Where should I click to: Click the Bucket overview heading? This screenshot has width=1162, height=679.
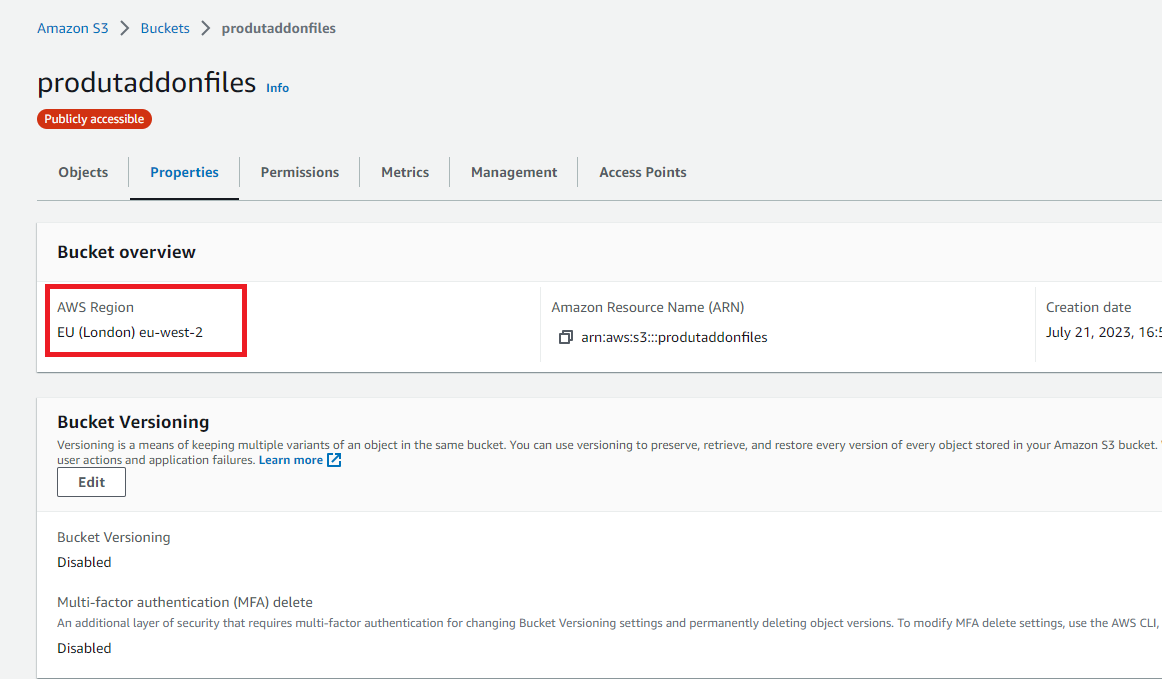click(127, 252)
